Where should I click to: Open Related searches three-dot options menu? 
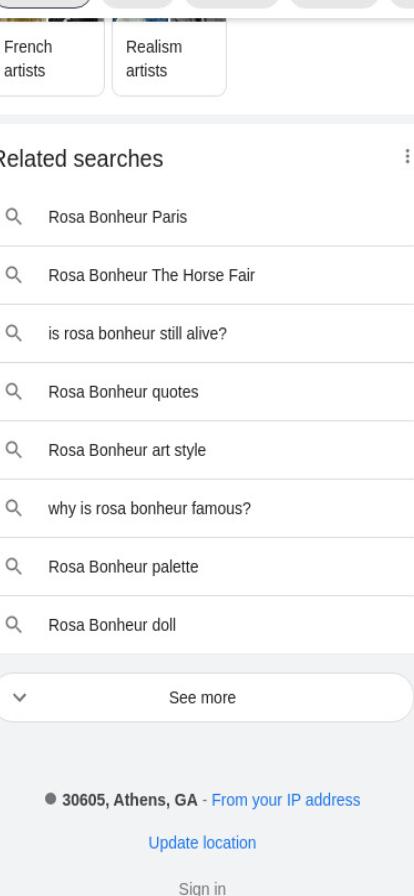407,157
